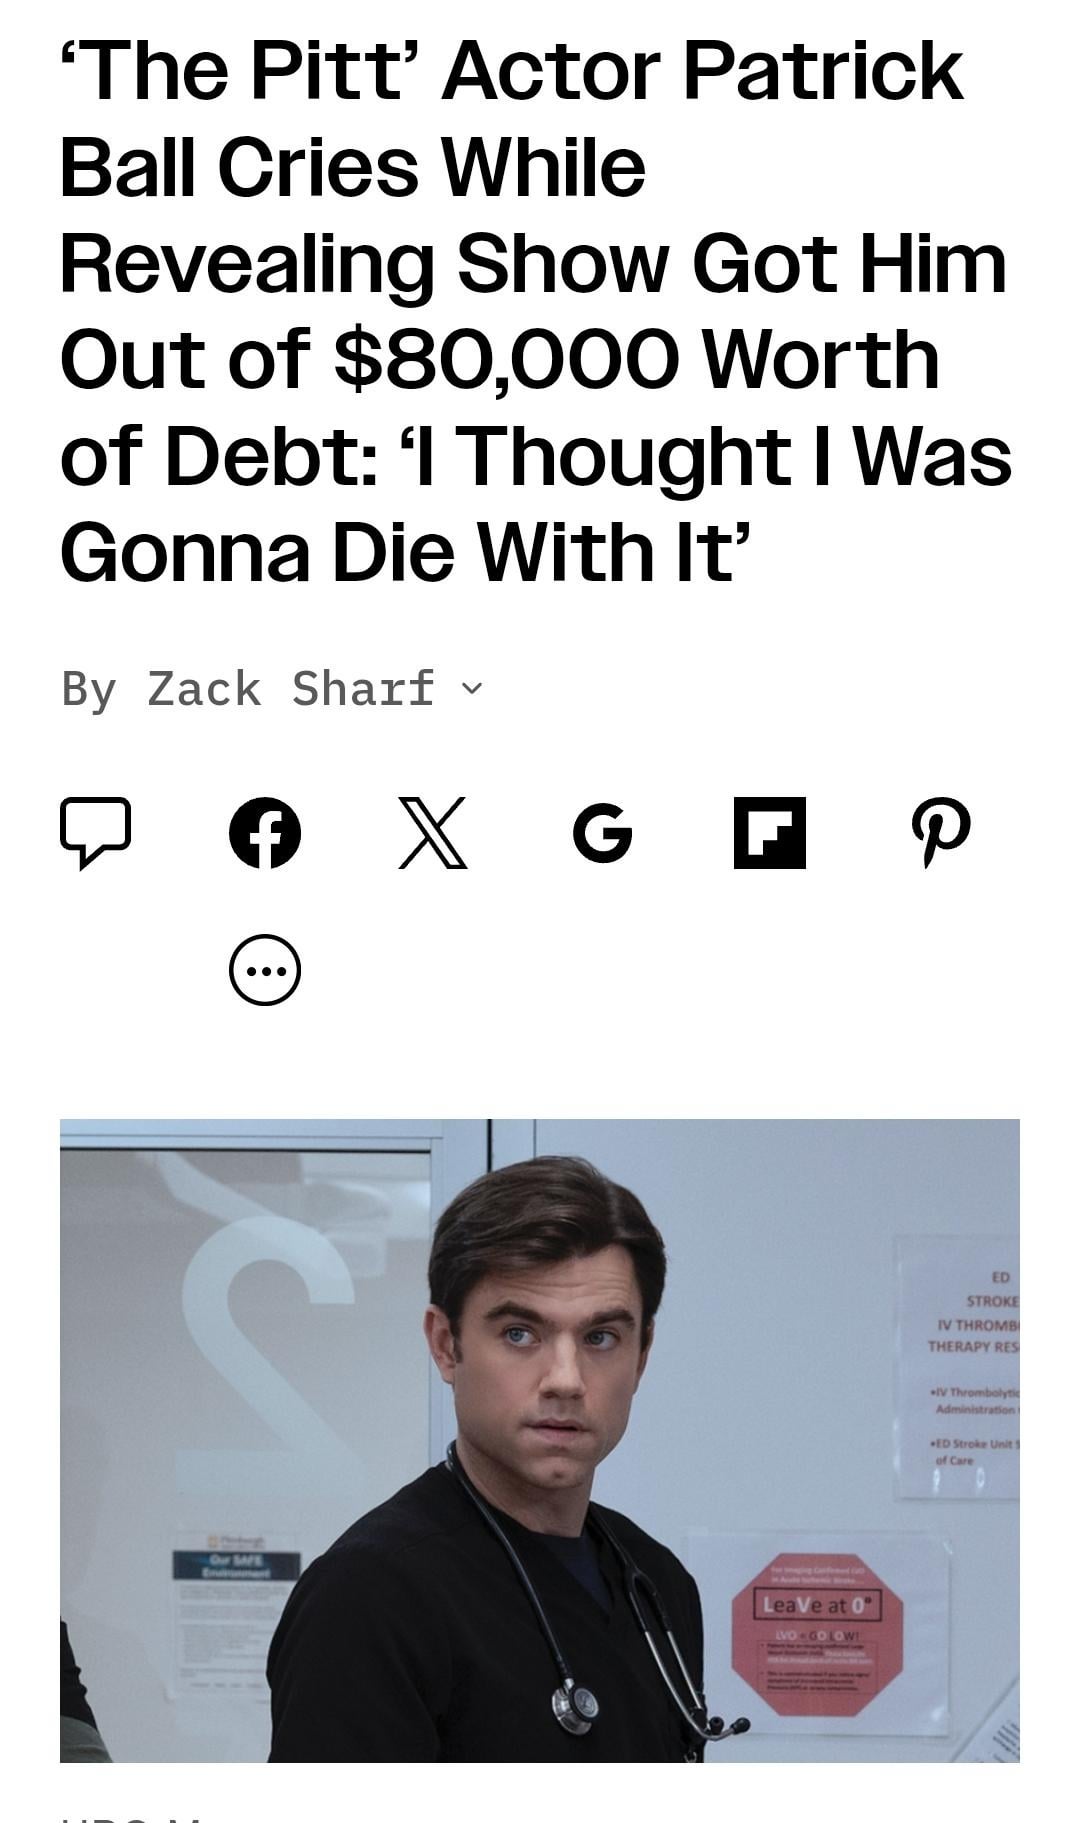Viewport: 1080px width, 1823px height.
Task: Click the "By" label in byline
Action: point(89,688)
